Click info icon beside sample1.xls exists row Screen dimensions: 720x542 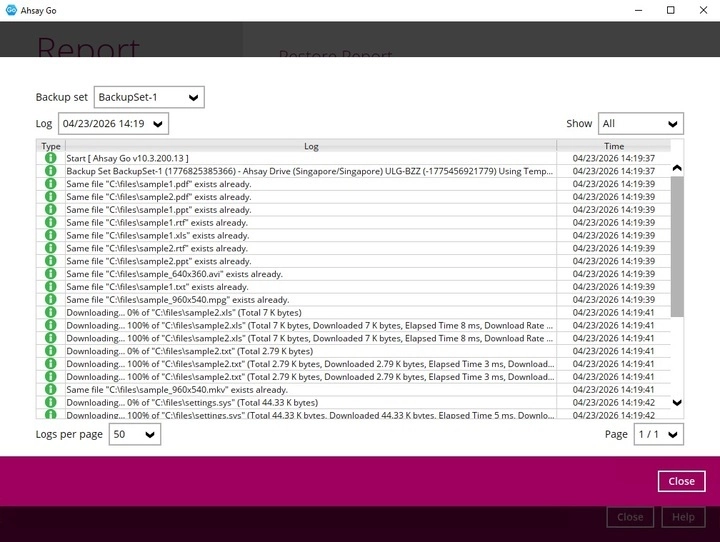coord(51,235)
